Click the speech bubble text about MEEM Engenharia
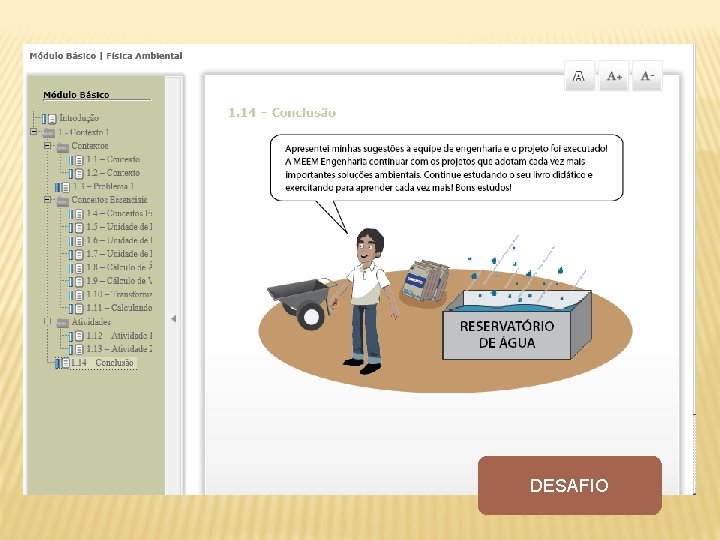This screenshot has width=720, height=540. (446, 168)
